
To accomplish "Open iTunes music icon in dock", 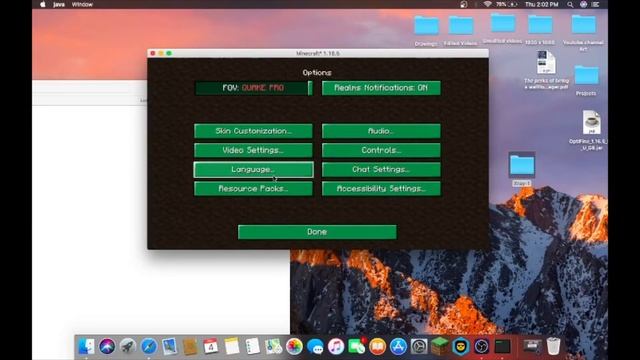I will 336,347.
